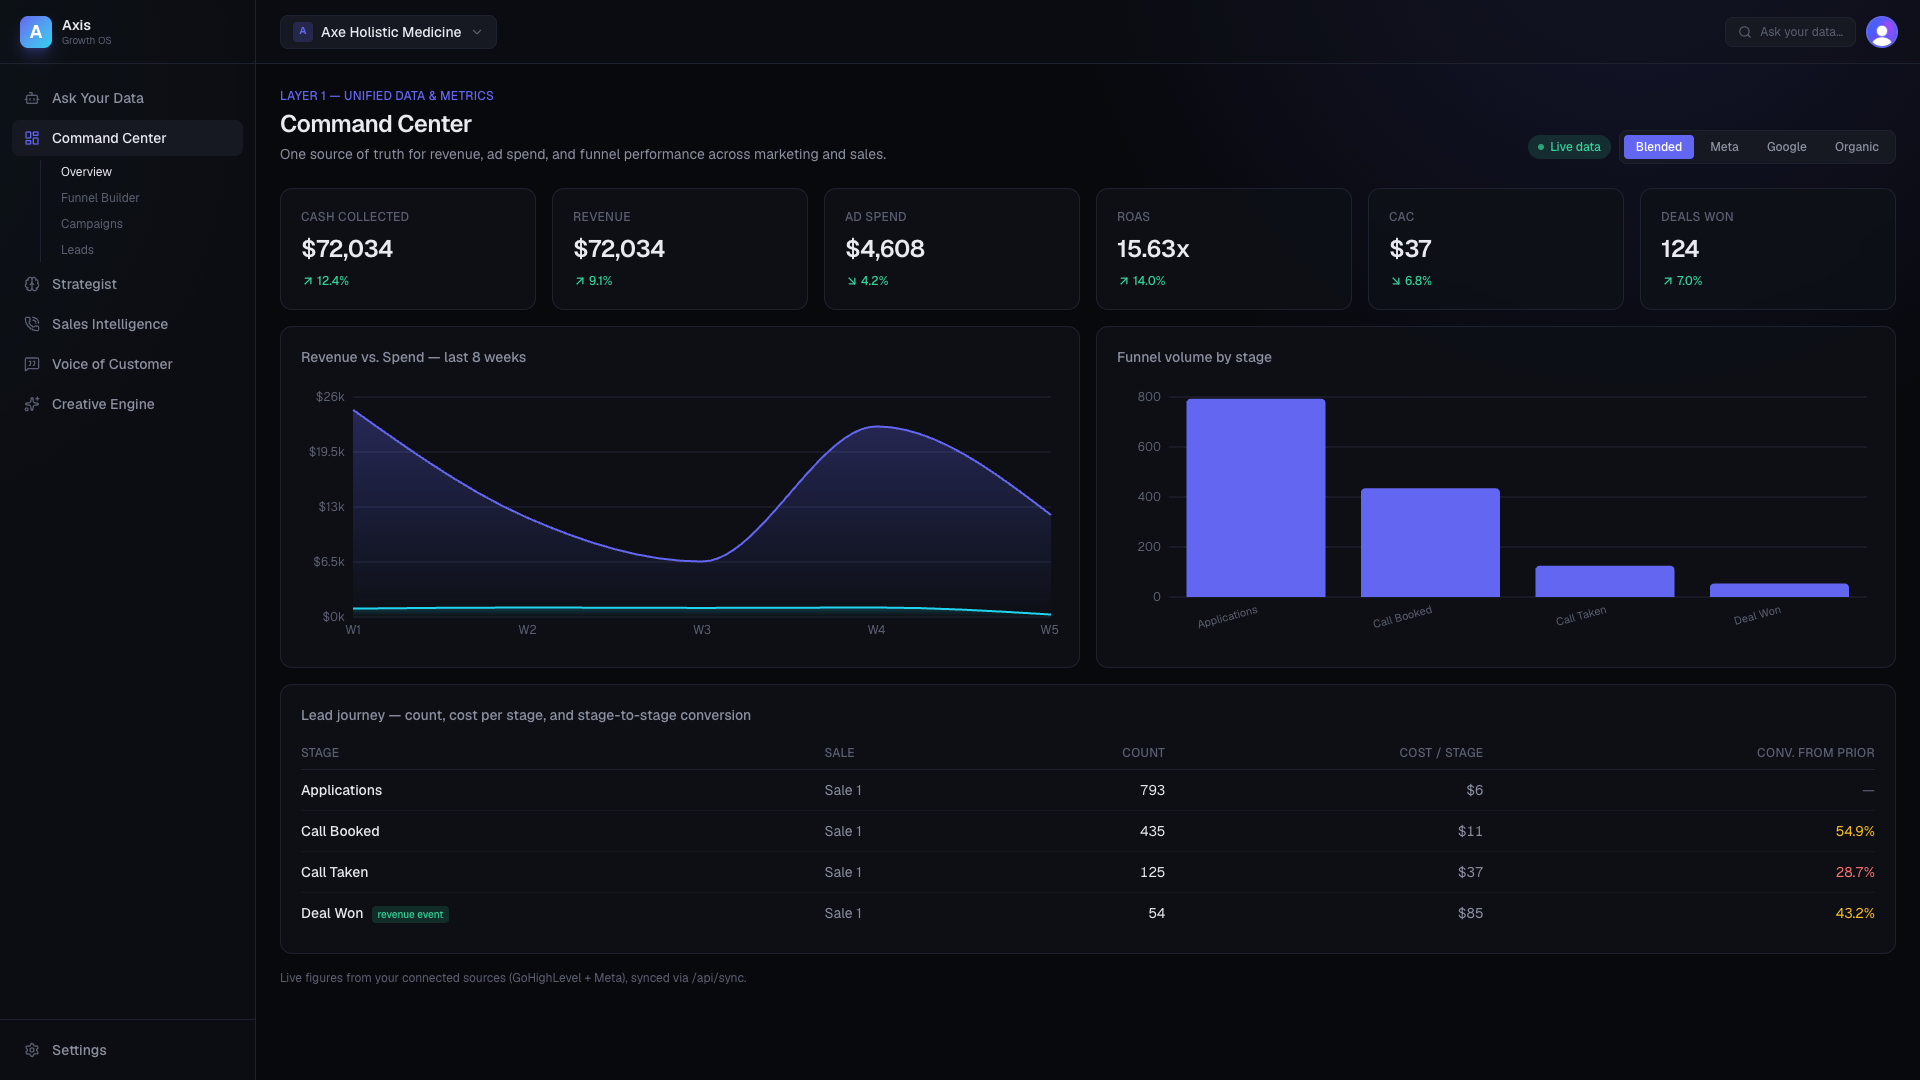Click the search magnifier icon

coord(1745,32)
